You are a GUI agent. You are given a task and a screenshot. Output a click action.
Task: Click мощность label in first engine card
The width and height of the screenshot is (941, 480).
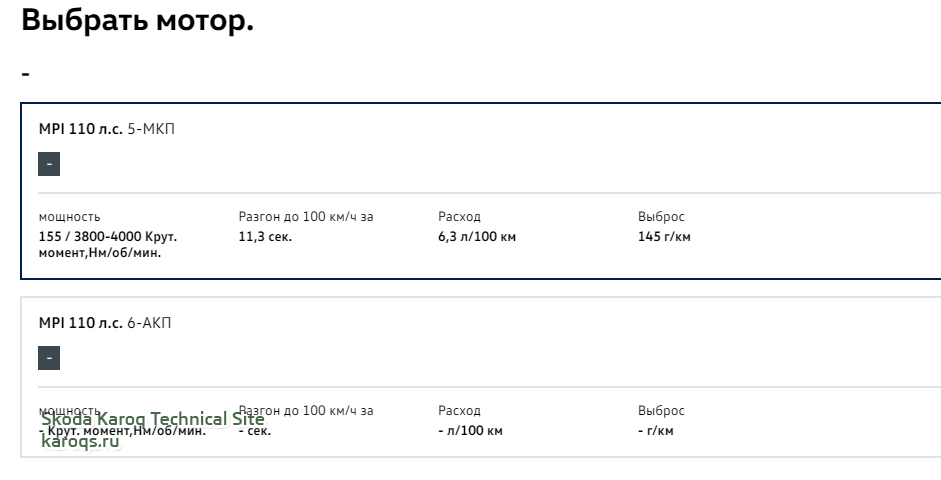[x=70, y=217]
